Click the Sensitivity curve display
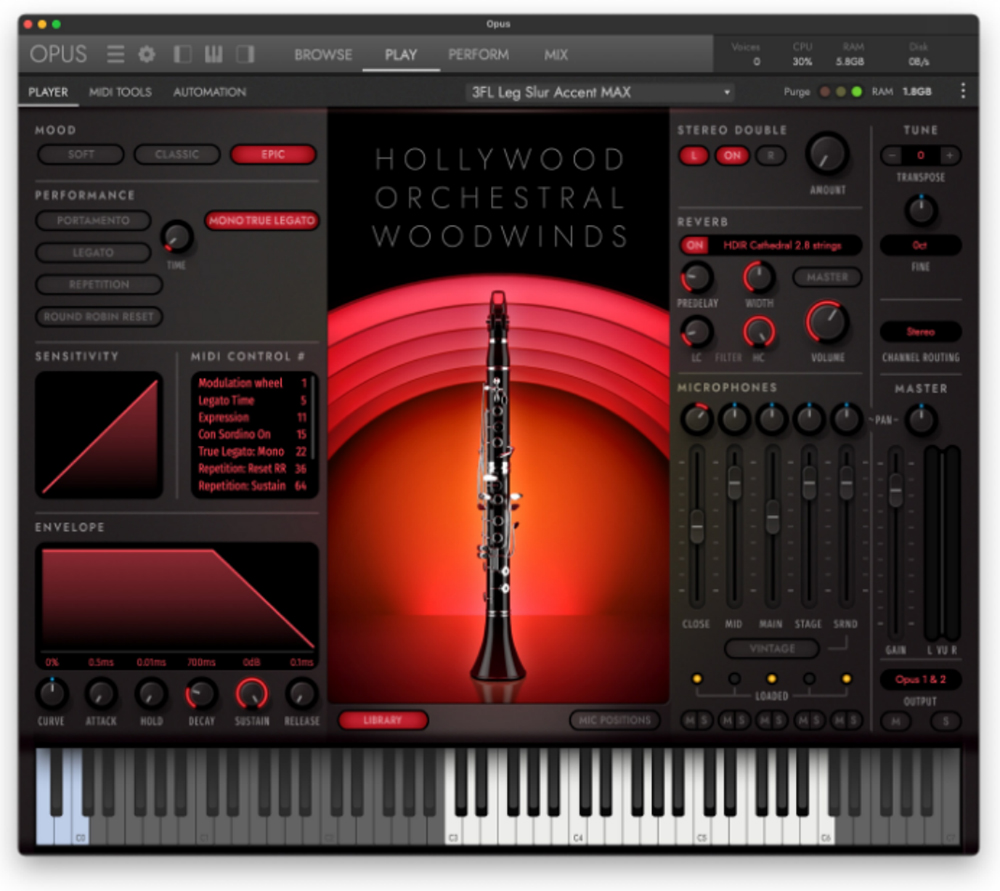Image resolution: width=1000 pixels, height=891 pixels. point(99,435)
